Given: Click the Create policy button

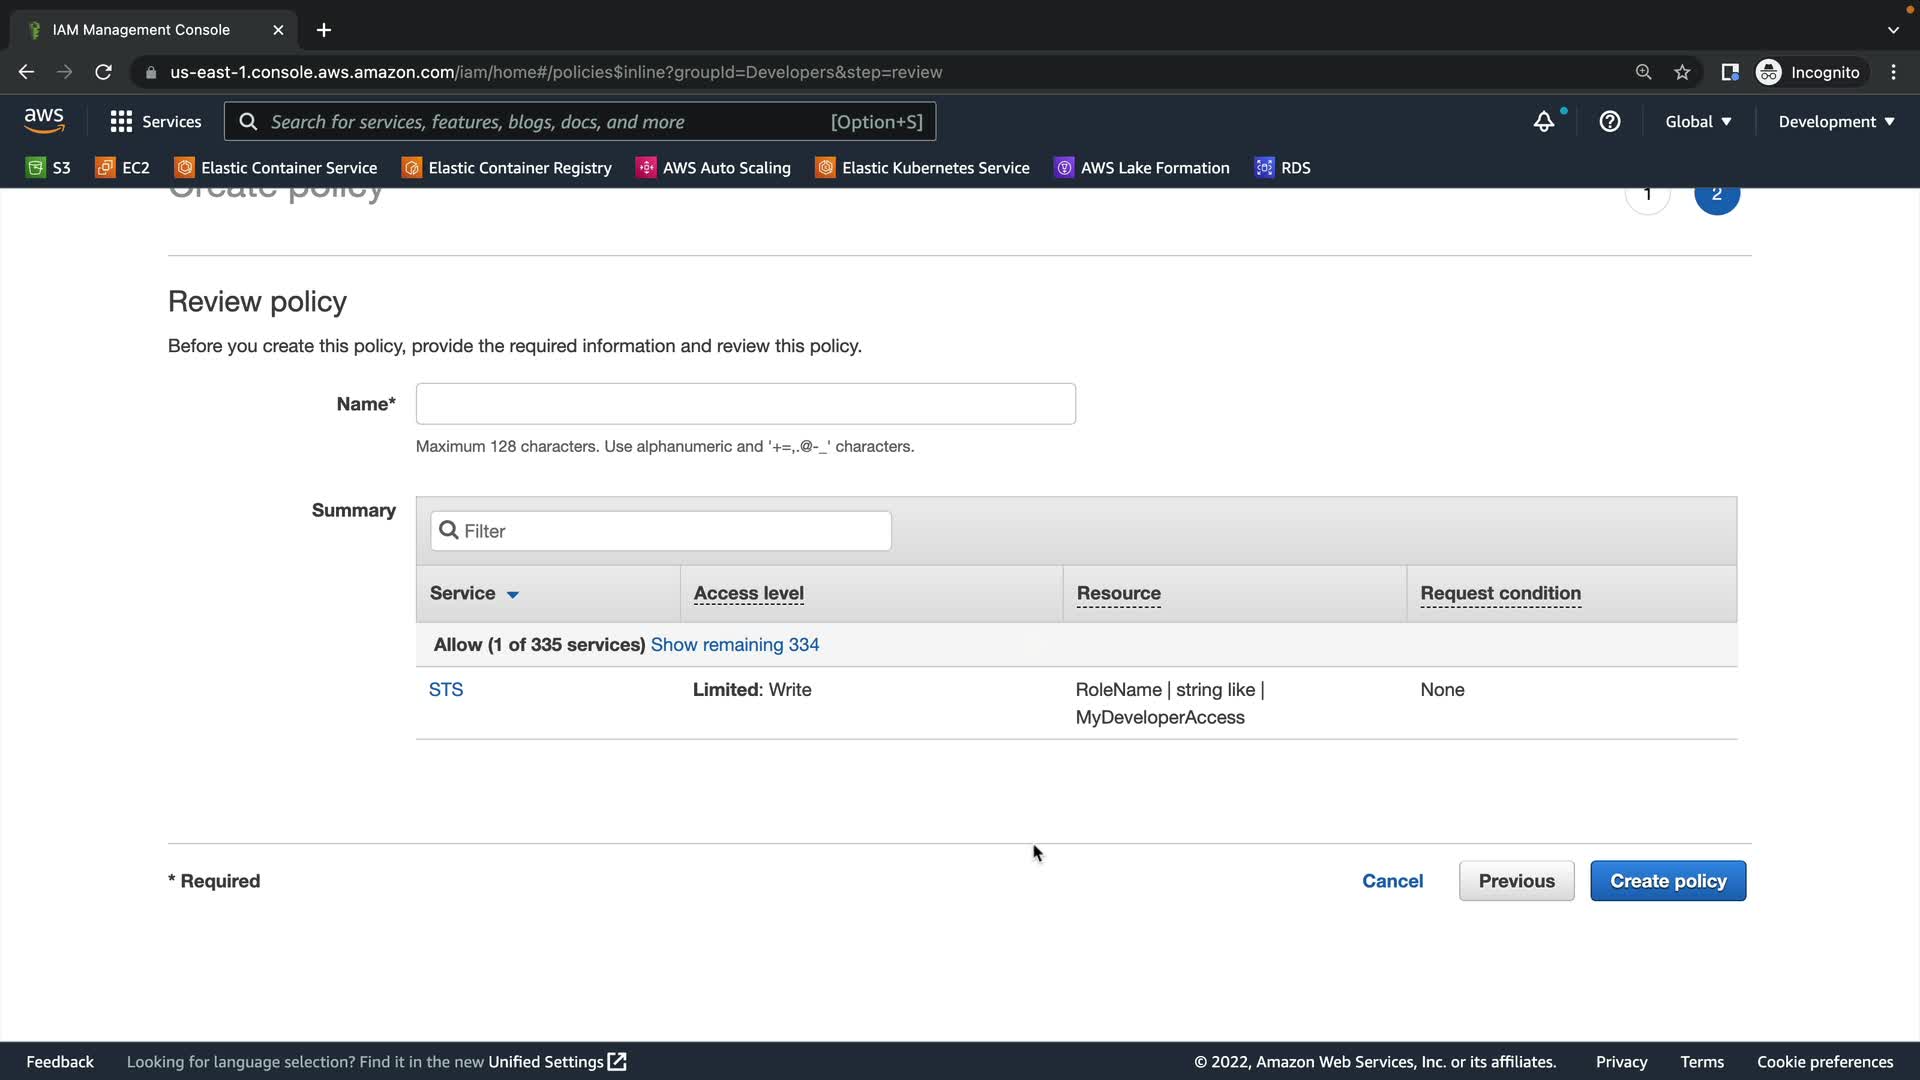Looking at the screenshot, I should [x=1667, y=881].
